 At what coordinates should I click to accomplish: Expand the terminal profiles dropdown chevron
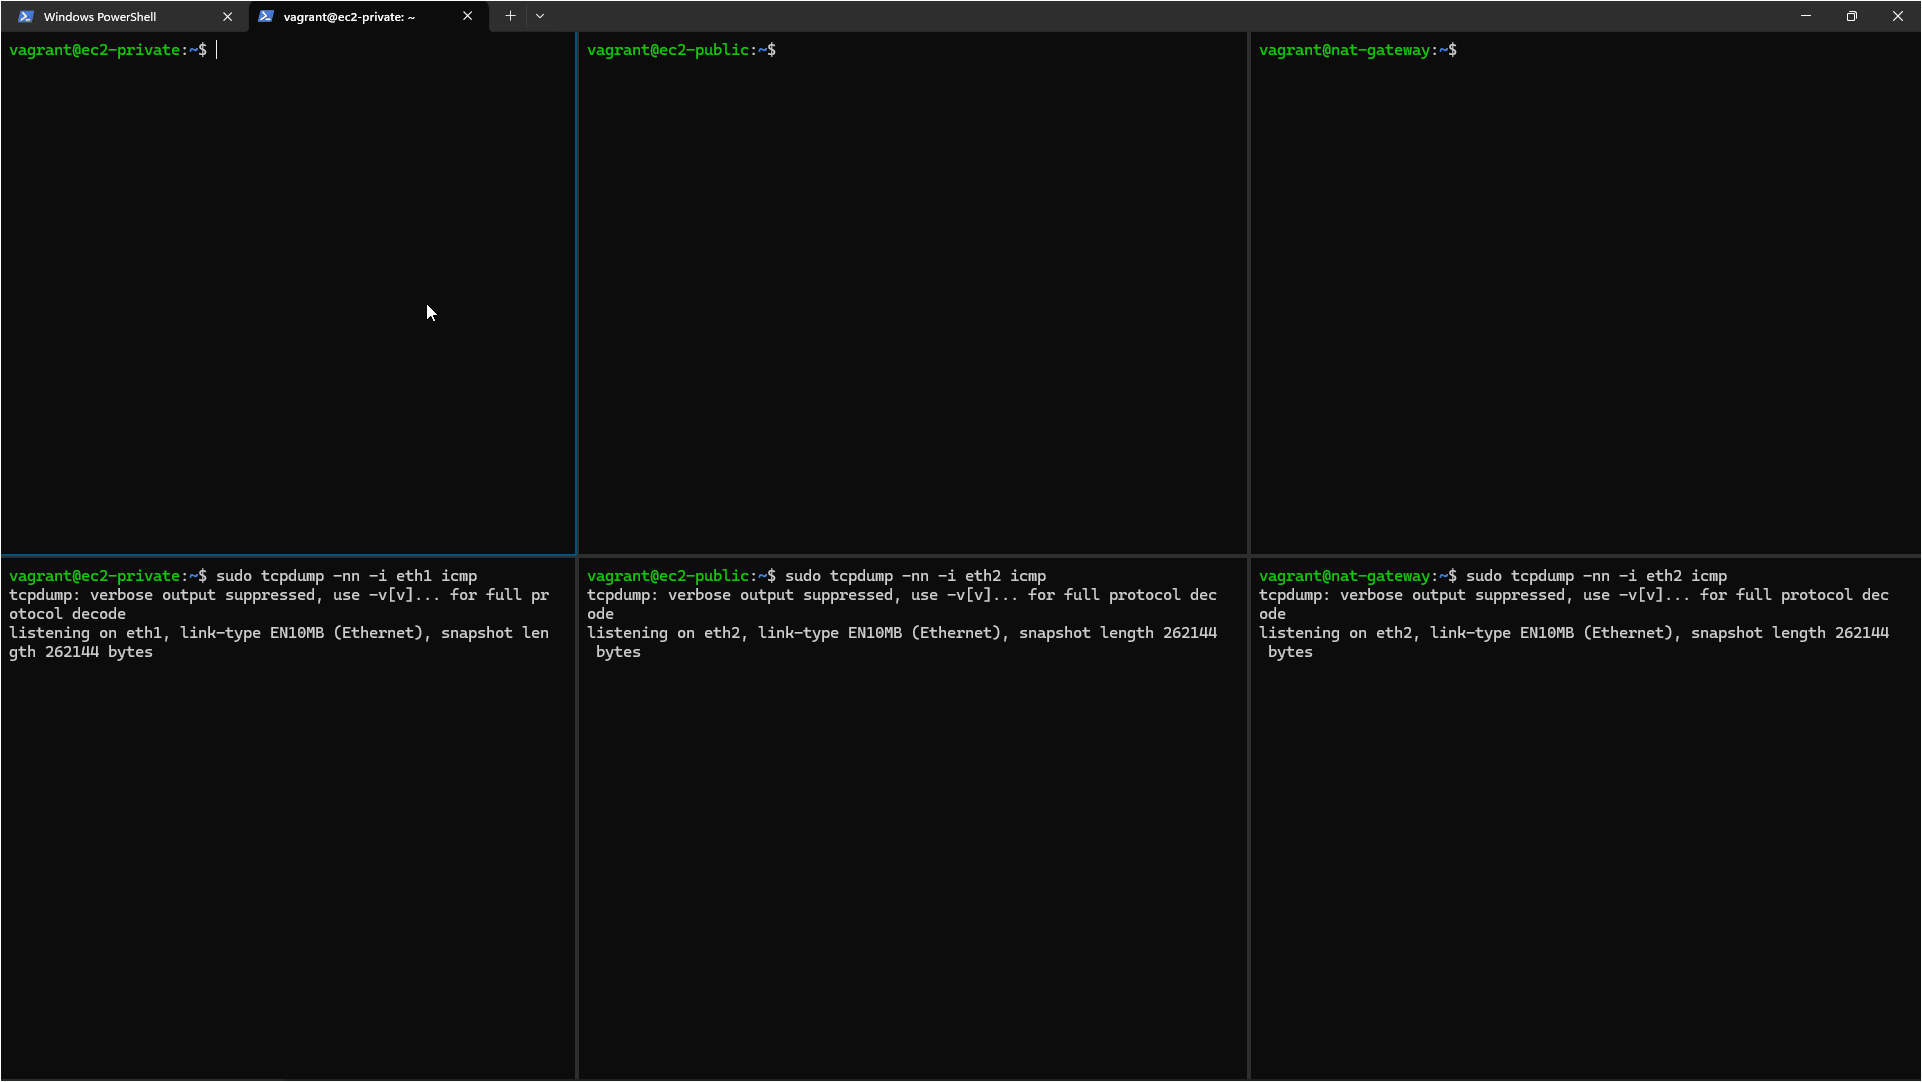[540, 16]
